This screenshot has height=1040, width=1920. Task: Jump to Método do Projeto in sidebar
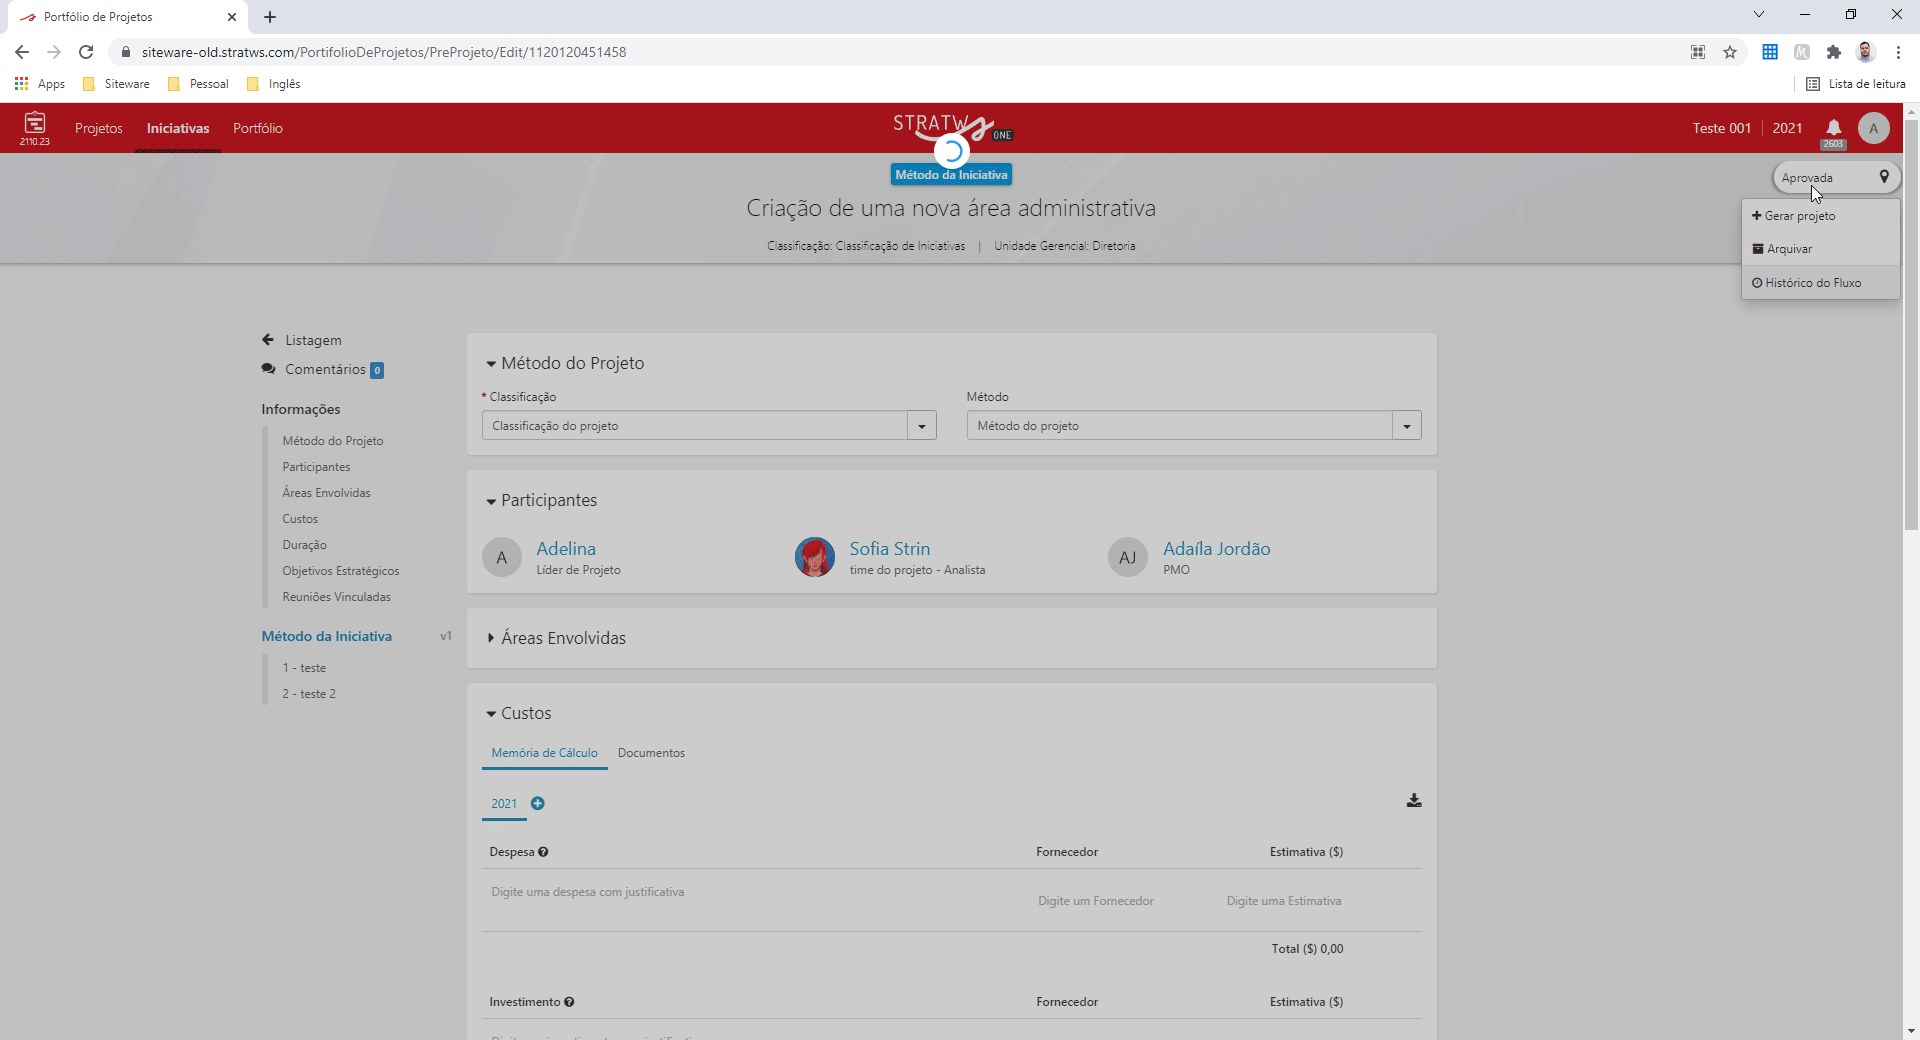[333, 441]
